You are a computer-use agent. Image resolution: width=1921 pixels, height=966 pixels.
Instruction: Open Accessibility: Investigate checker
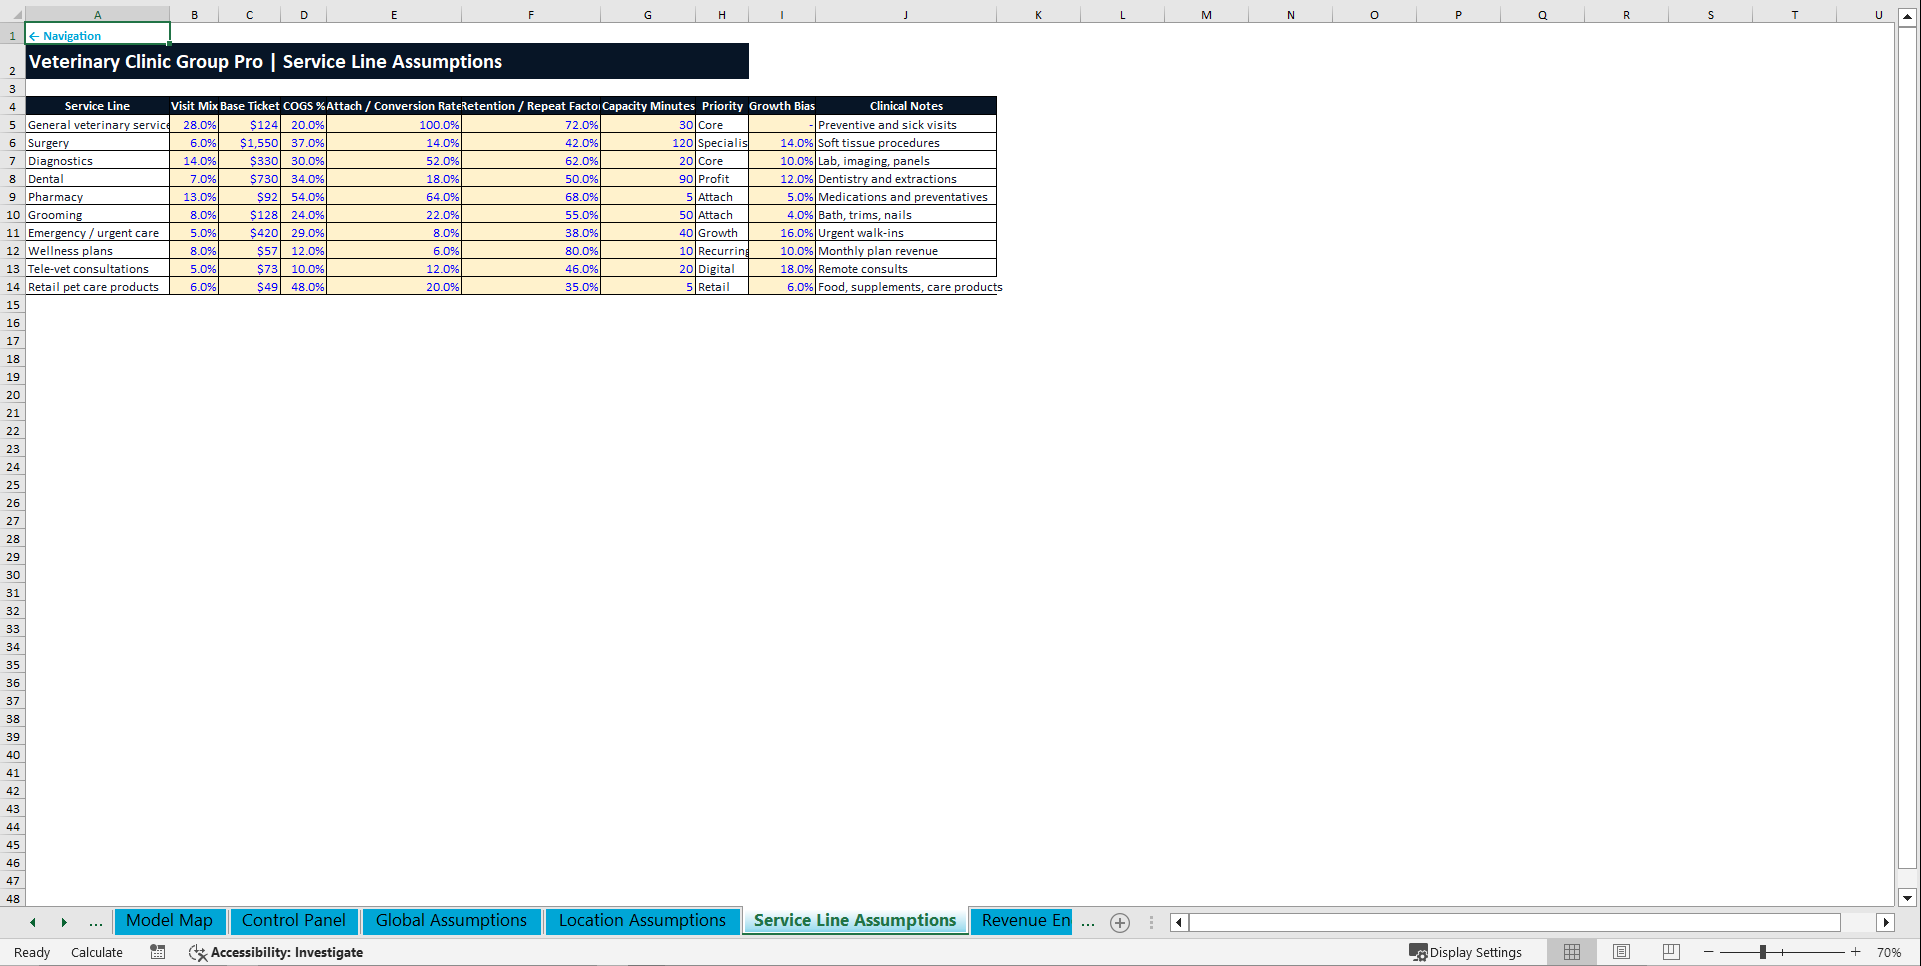[276, 952]
